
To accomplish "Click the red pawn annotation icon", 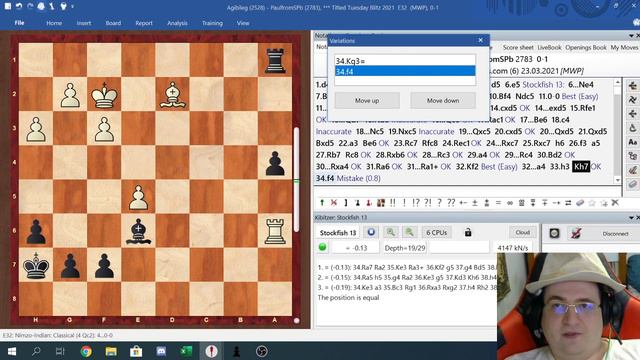I will [x=369, y=202].
